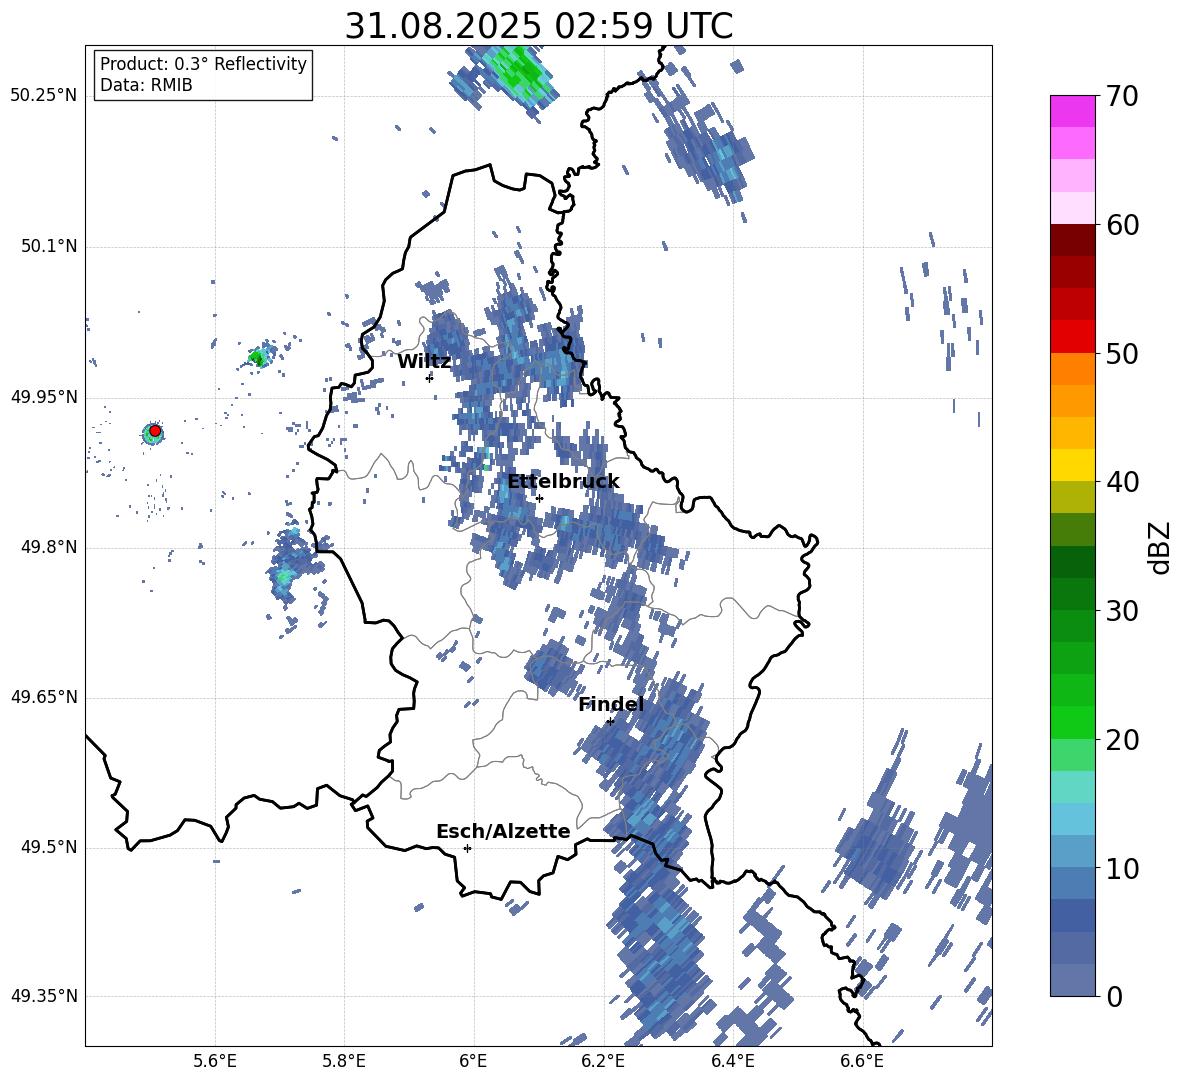Click the colorbar tick label 10
The image size is (1184, 1081).
click(1122, 869)
